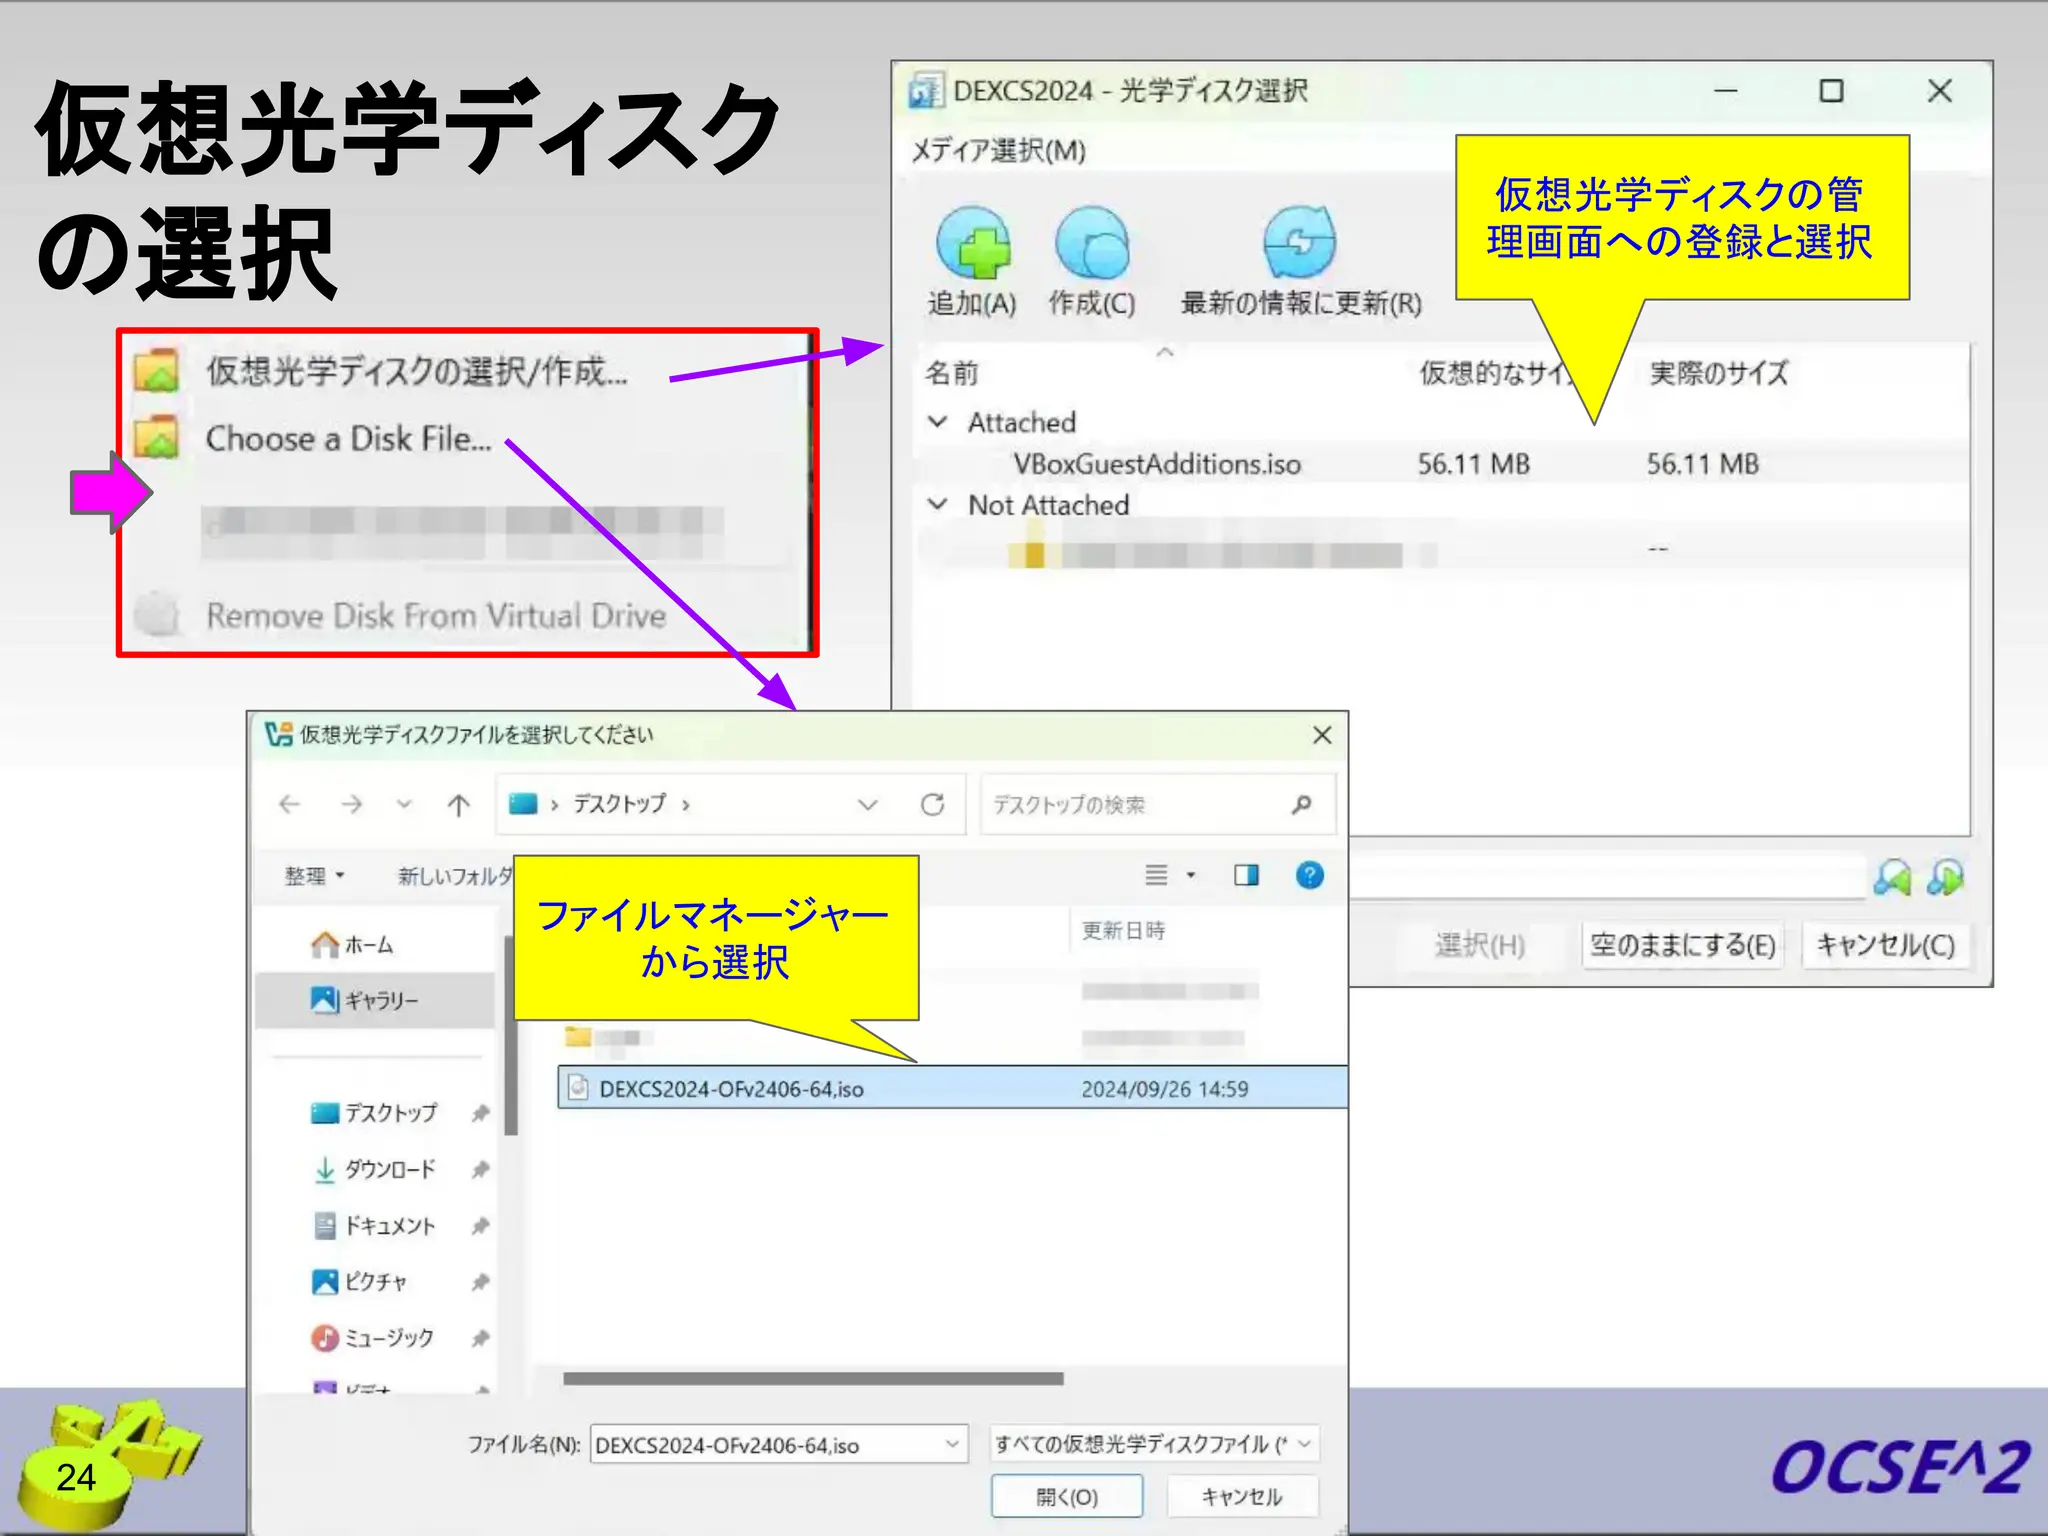
Task: Click the Add (追加) disk icon
Action: 972,243
